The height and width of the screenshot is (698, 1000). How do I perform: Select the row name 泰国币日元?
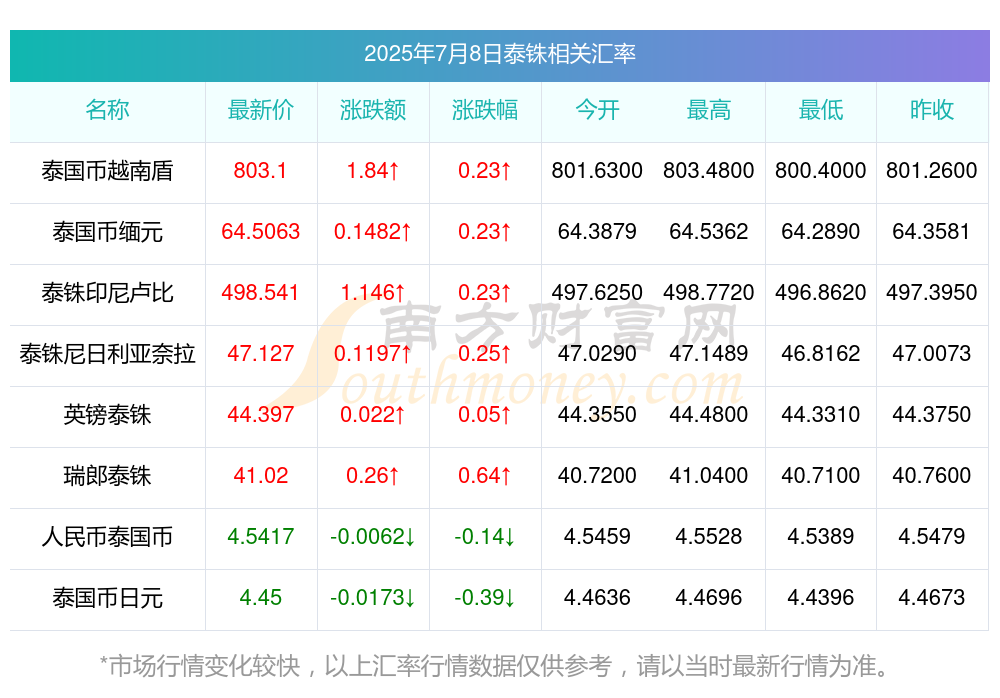(x=107, y=598)
